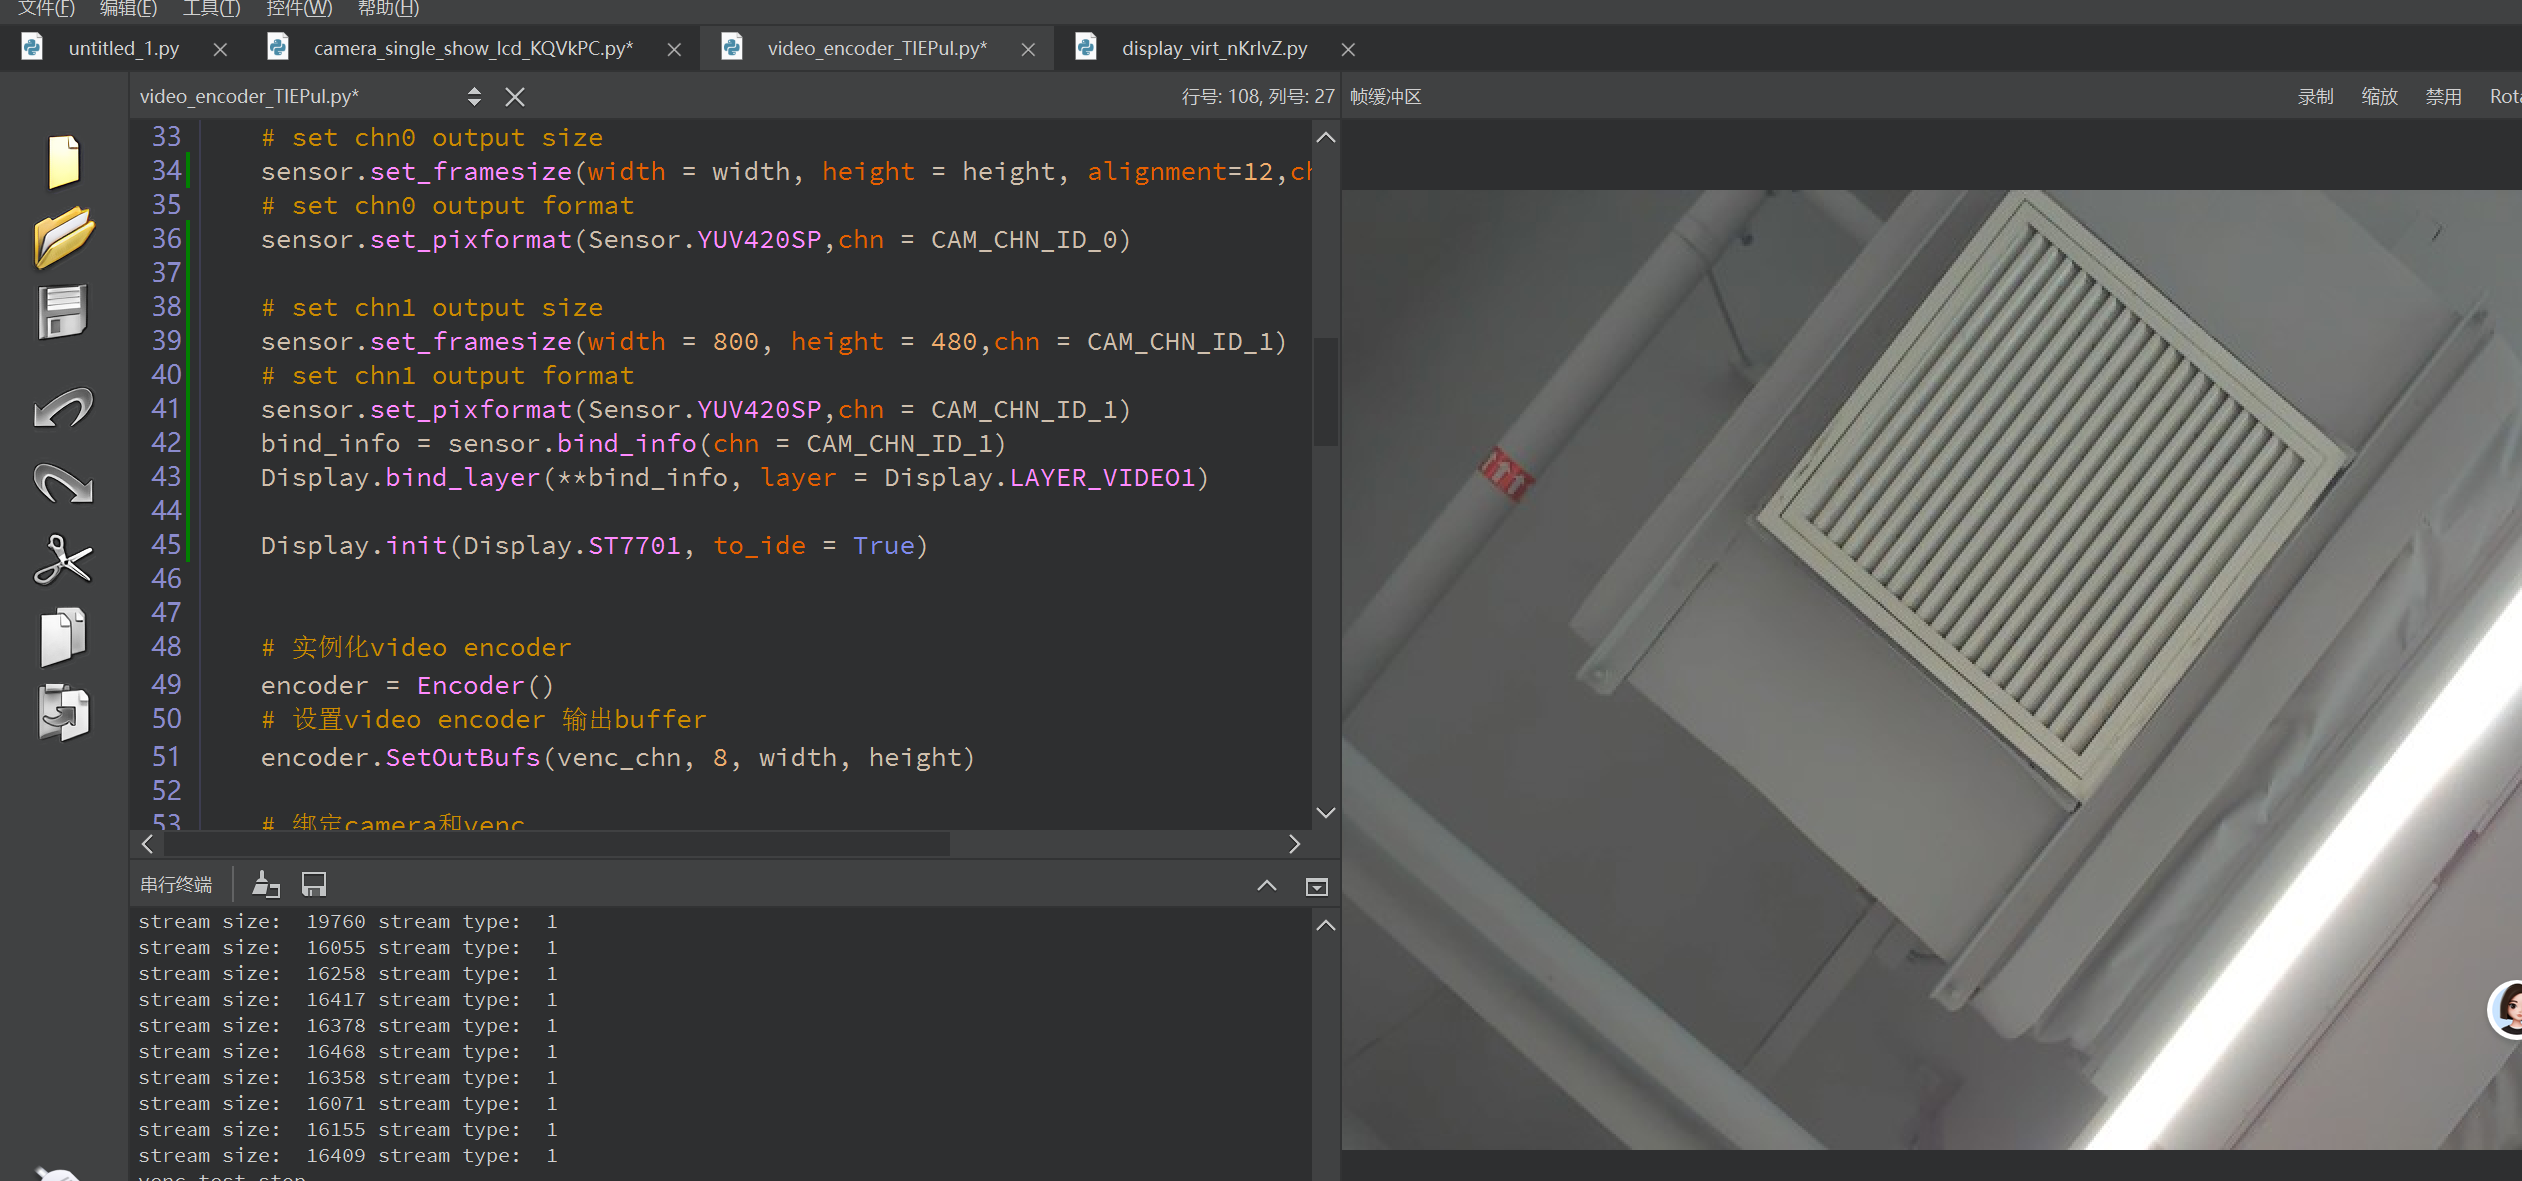
Task: Click line number 45 in the gutter
Action: [166, 545]
